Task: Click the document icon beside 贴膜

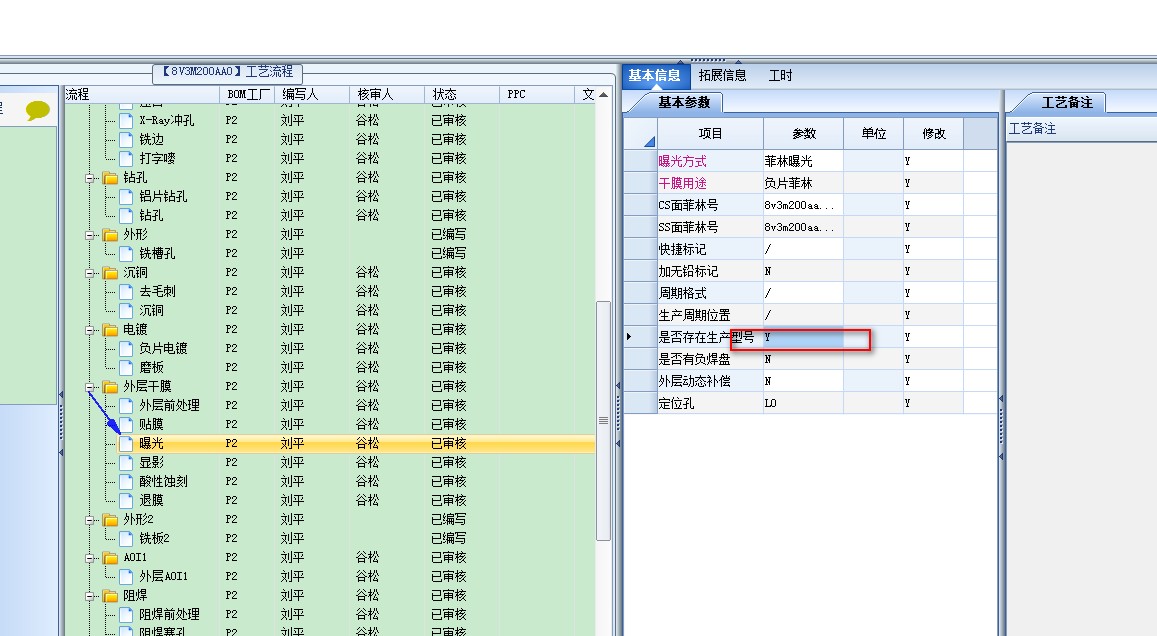Action: pyautogui.click(x=126, y=424)
